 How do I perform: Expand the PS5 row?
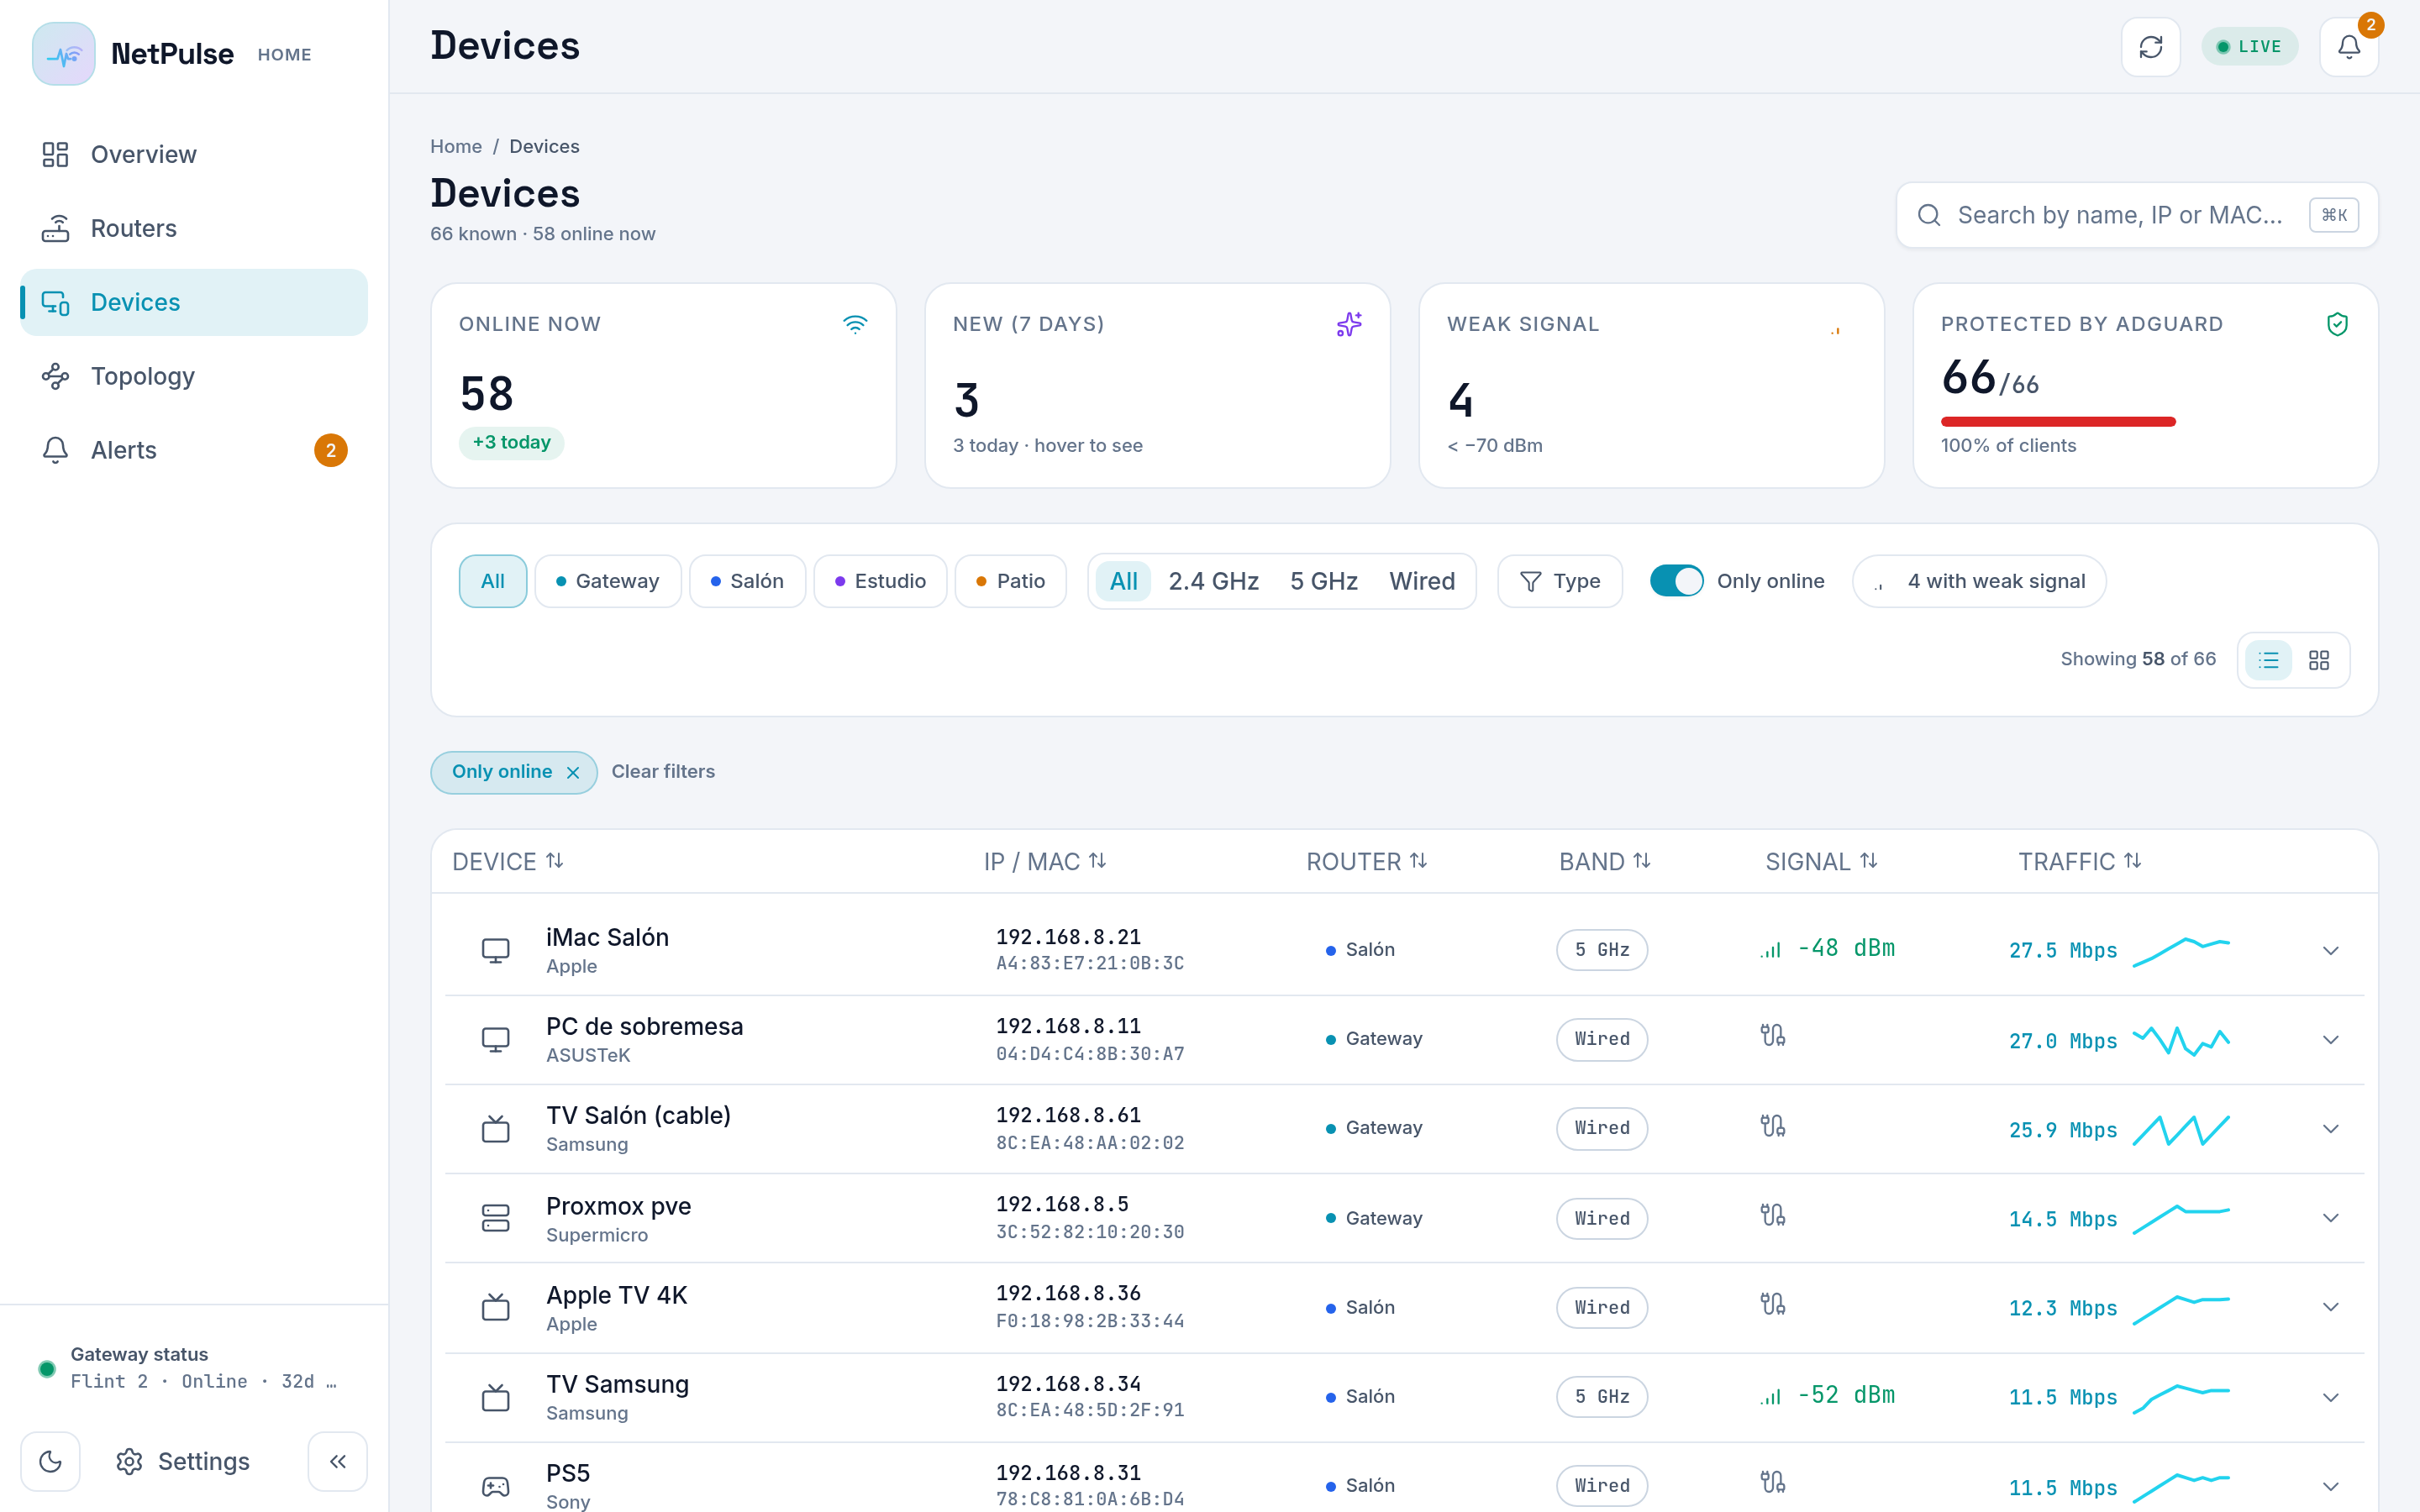click(x=2331, y=1486)
